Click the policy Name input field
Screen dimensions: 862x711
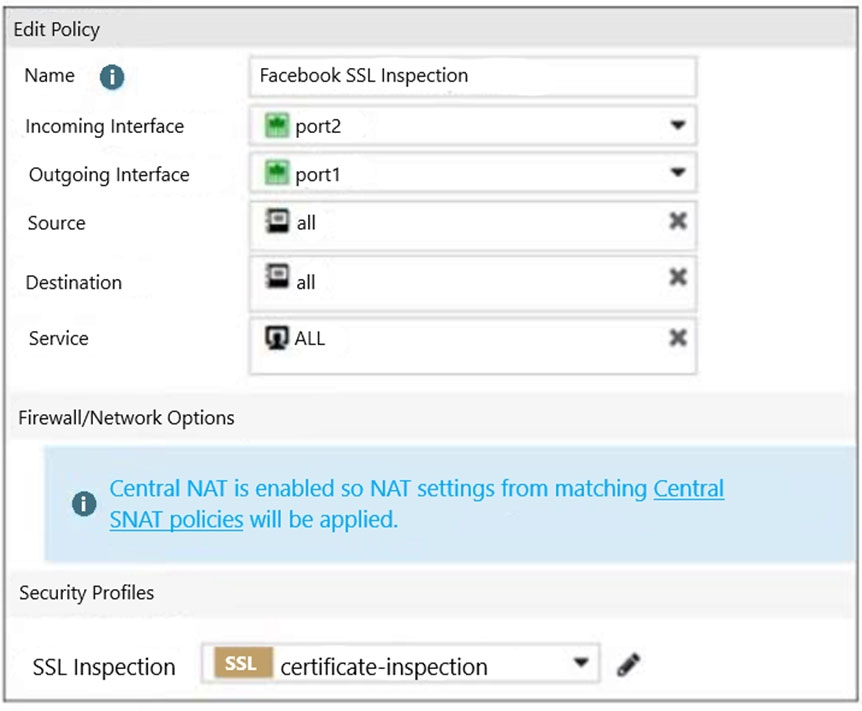473,76
